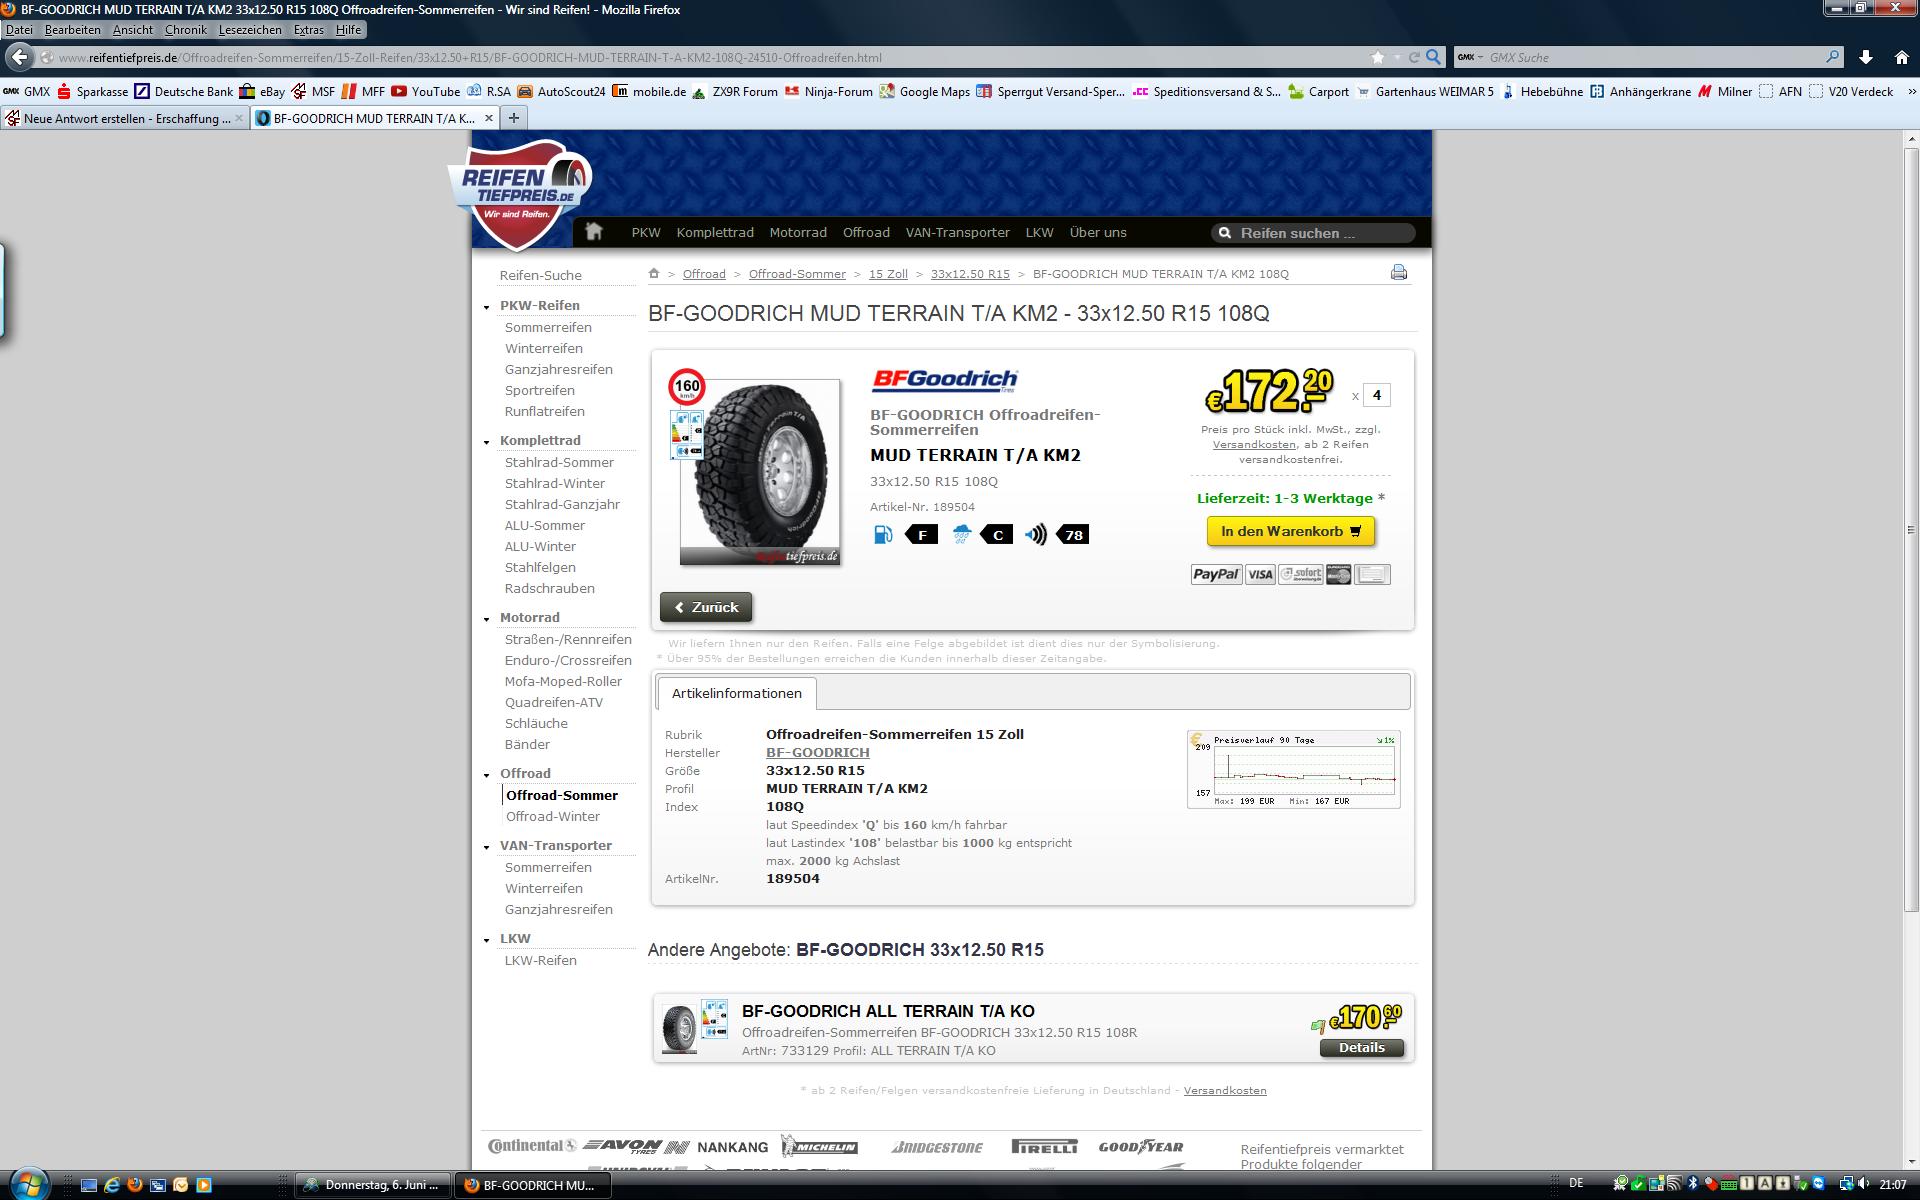Add tyre with In den Warenkorb button
The image size is (1920, 1200).
point(1290,531)
